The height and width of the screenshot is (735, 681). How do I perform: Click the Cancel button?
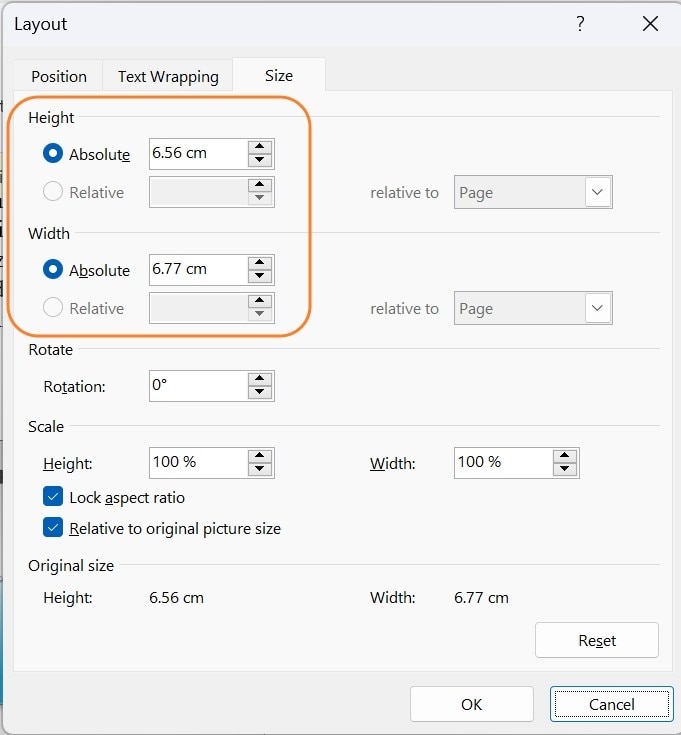611,704
